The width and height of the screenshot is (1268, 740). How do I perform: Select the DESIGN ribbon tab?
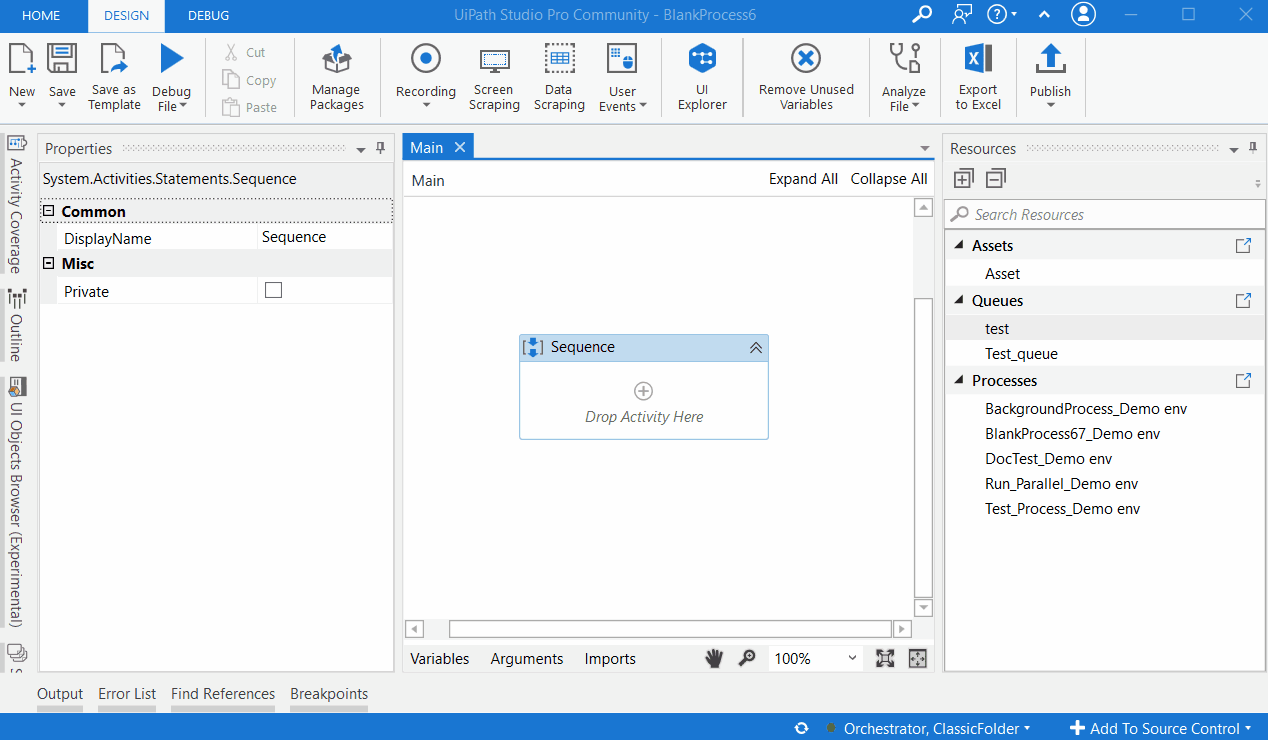126,15
